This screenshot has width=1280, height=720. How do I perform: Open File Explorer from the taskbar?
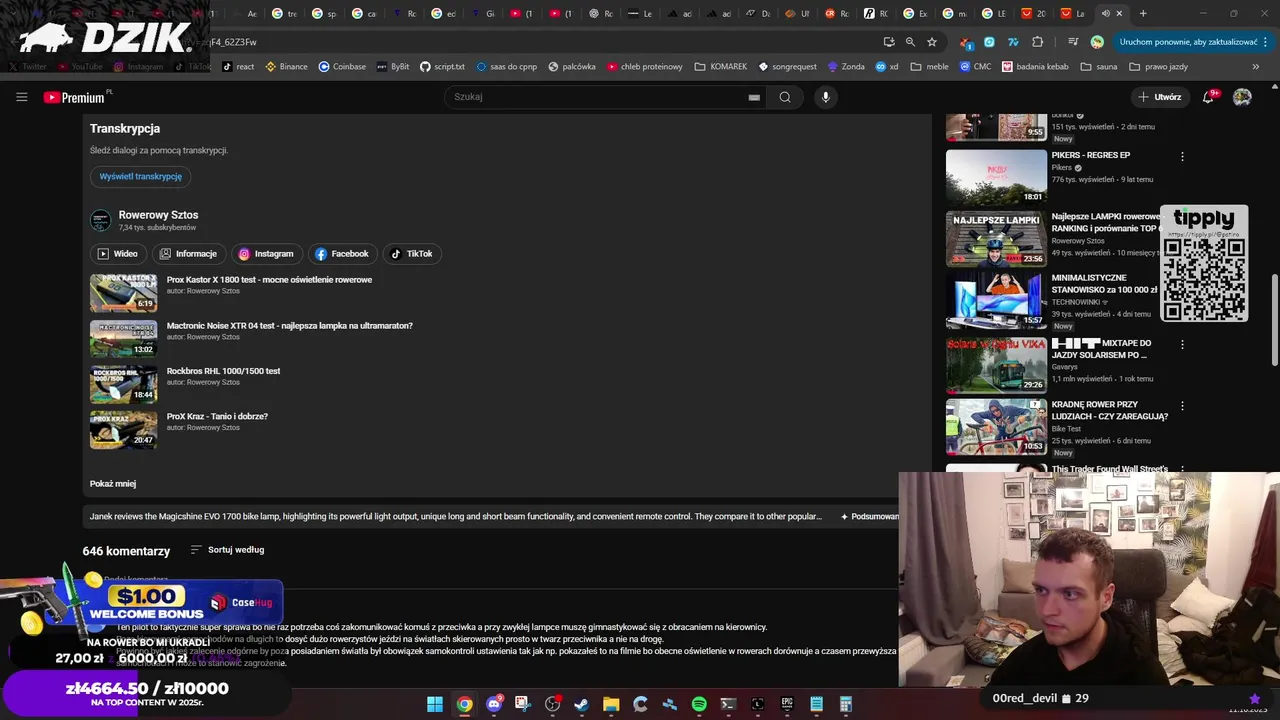(611, 704)
